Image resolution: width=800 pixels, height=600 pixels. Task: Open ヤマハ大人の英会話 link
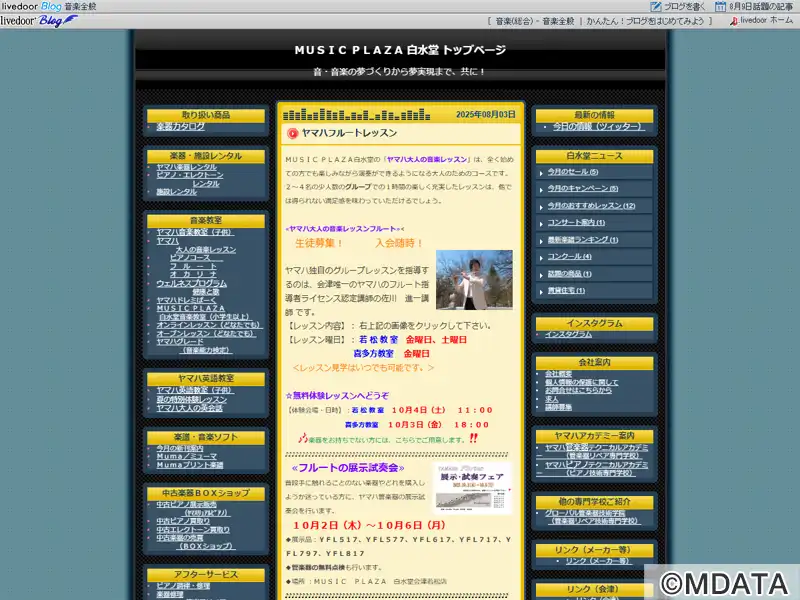(190, 408)
